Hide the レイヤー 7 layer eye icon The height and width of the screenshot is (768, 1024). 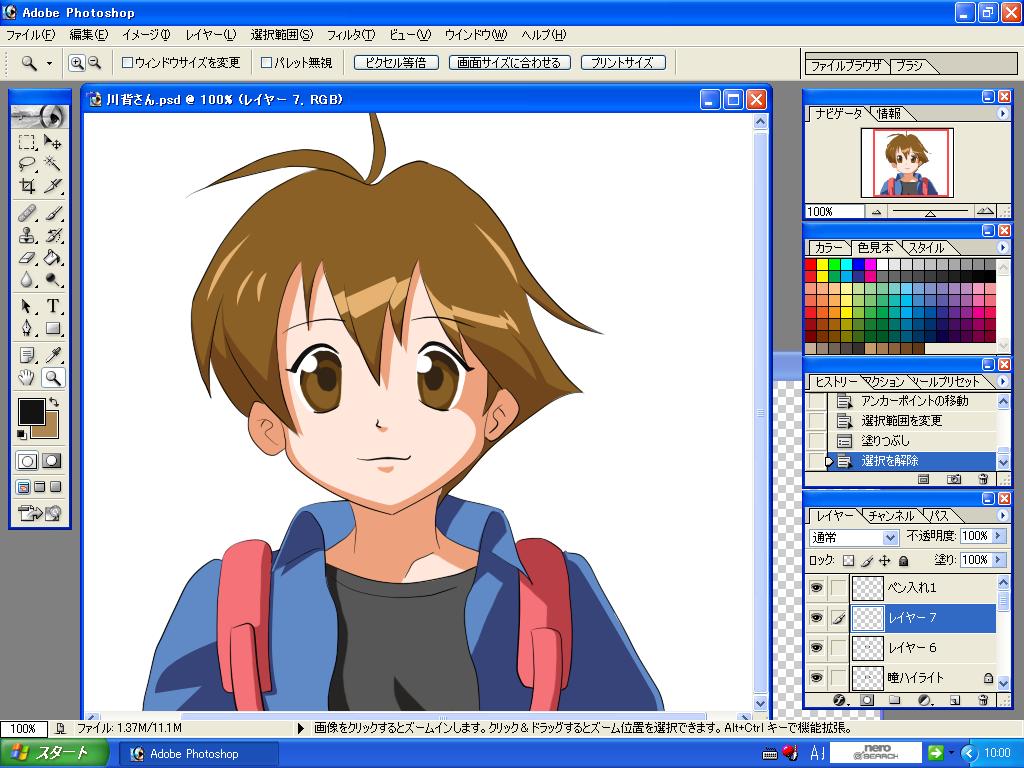pos(816,618)
